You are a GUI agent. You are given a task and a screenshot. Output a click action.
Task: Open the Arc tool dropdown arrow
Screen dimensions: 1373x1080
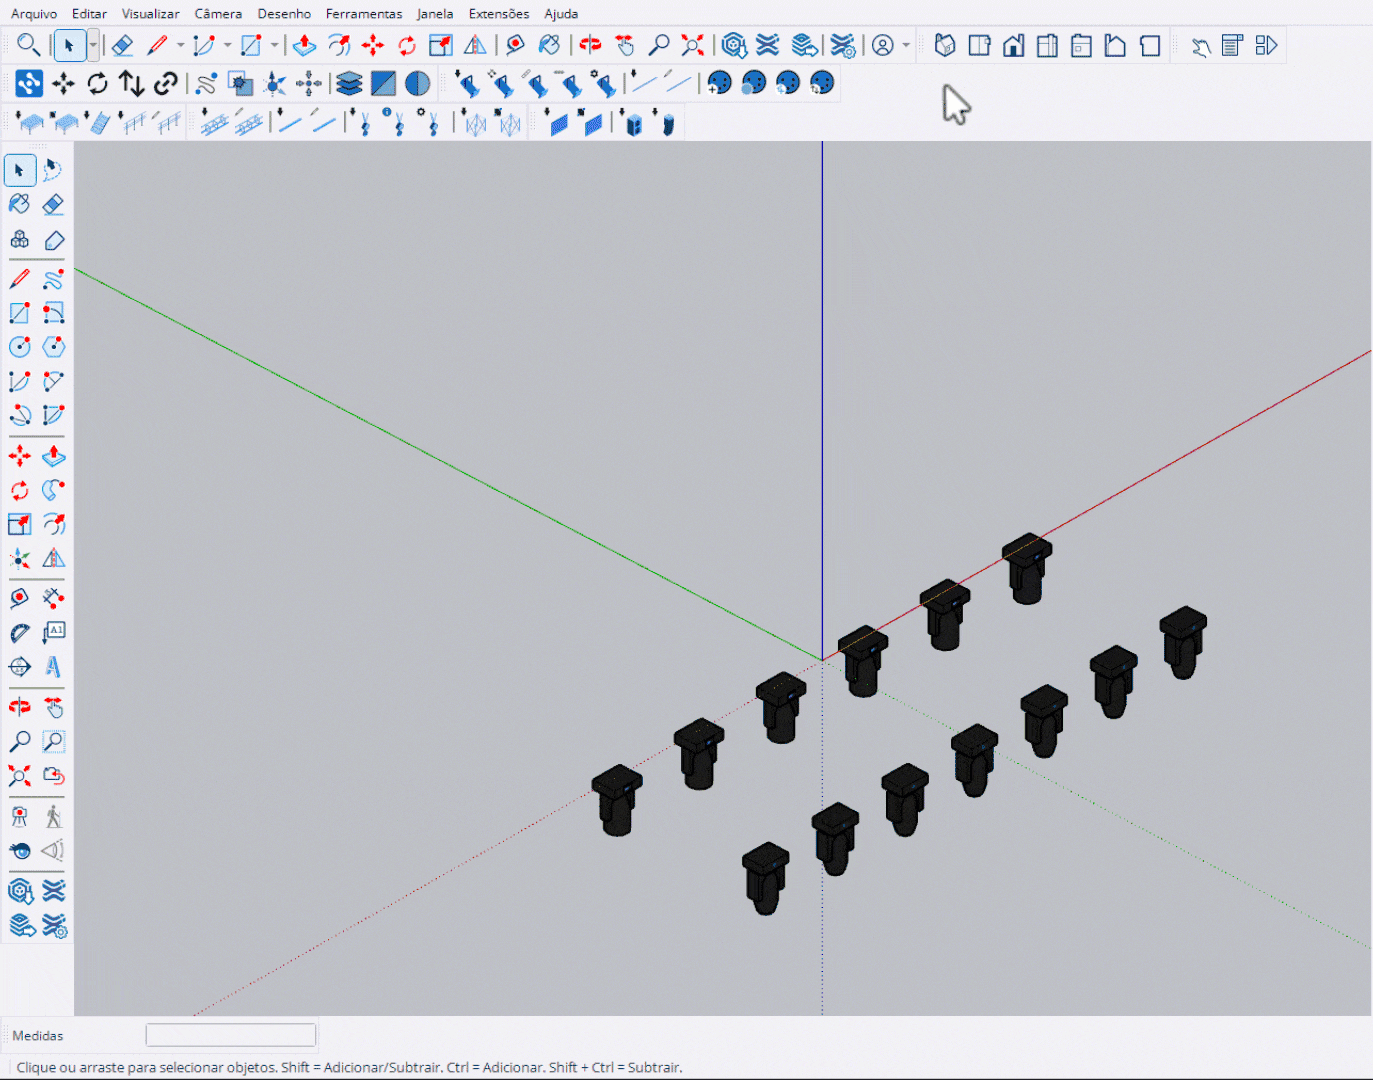[227, 46]
